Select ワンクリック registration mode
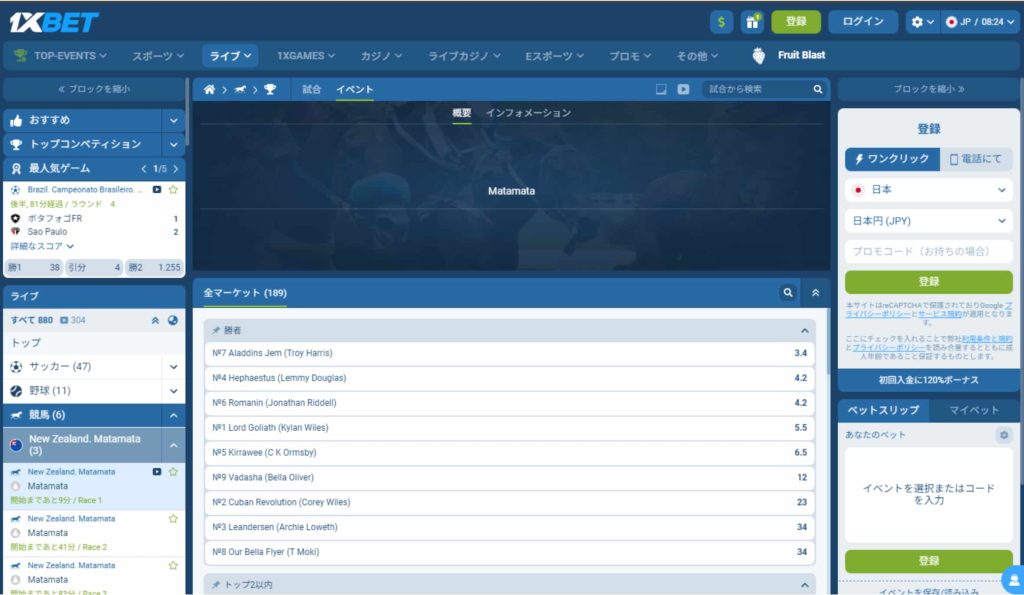The image size is (1024, 595). point(892,159)
